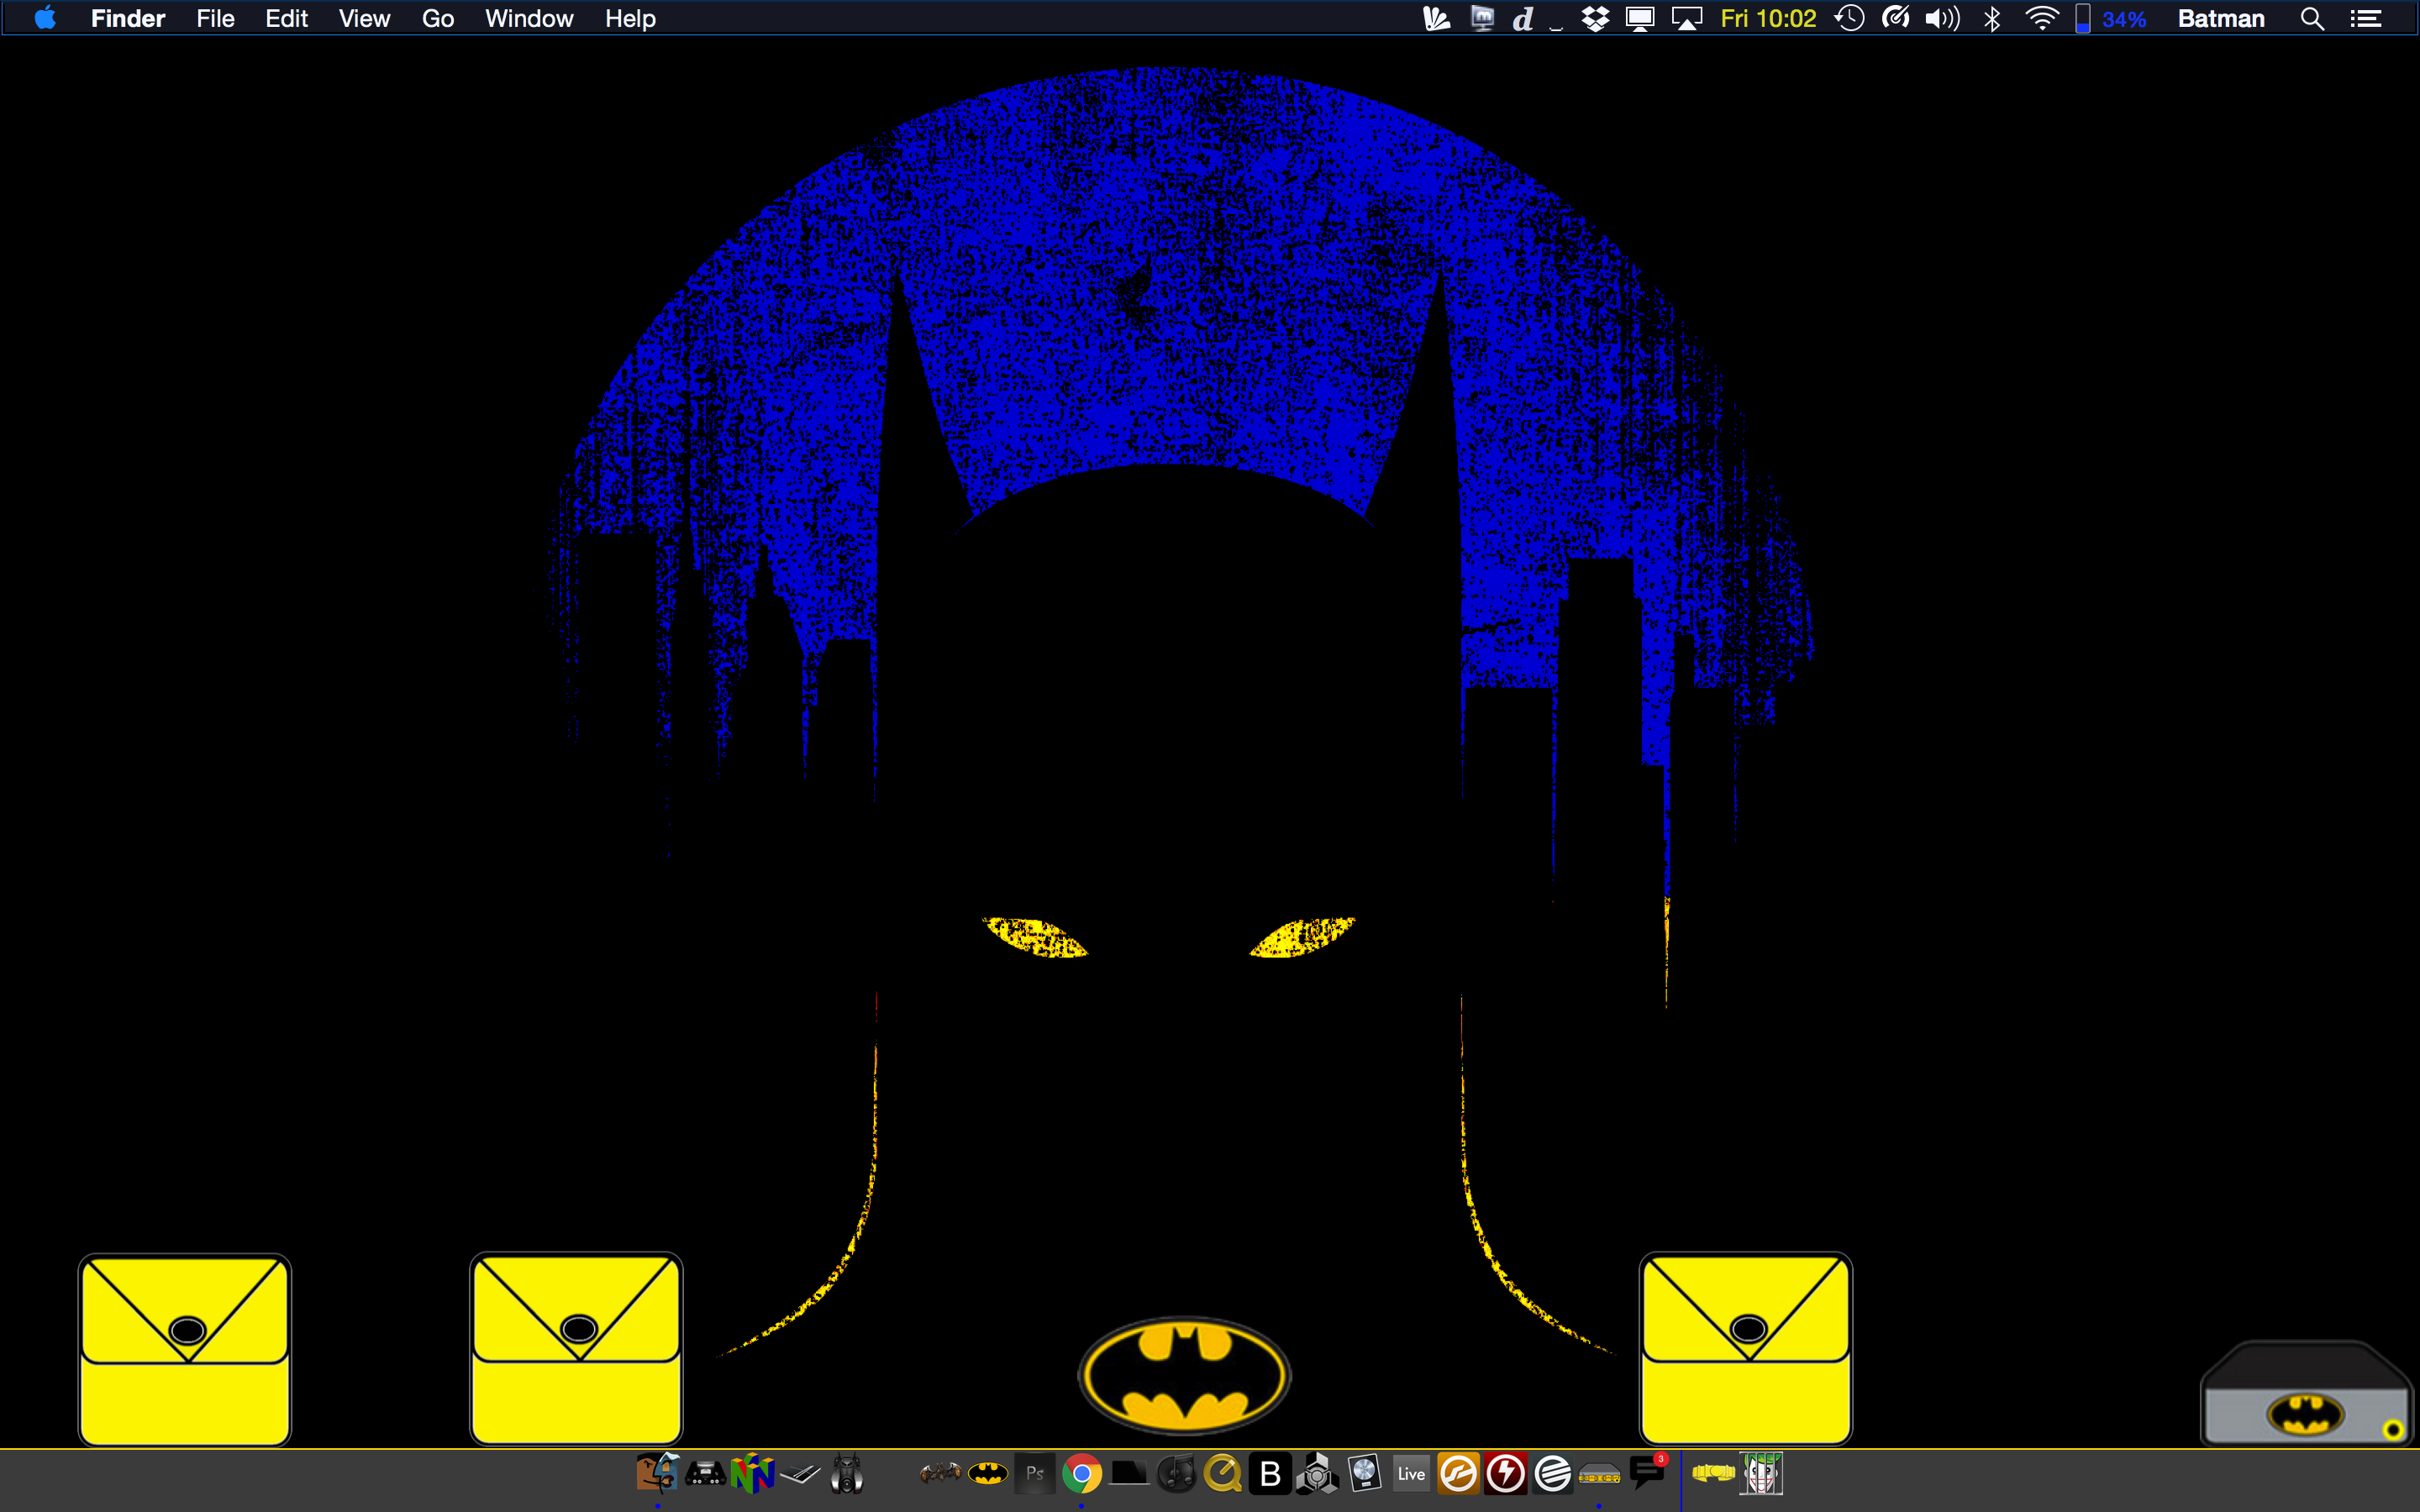Open the colorful N64 logo app
Viewport: 2420px width, 1512px height.
tap(752, 1473)
